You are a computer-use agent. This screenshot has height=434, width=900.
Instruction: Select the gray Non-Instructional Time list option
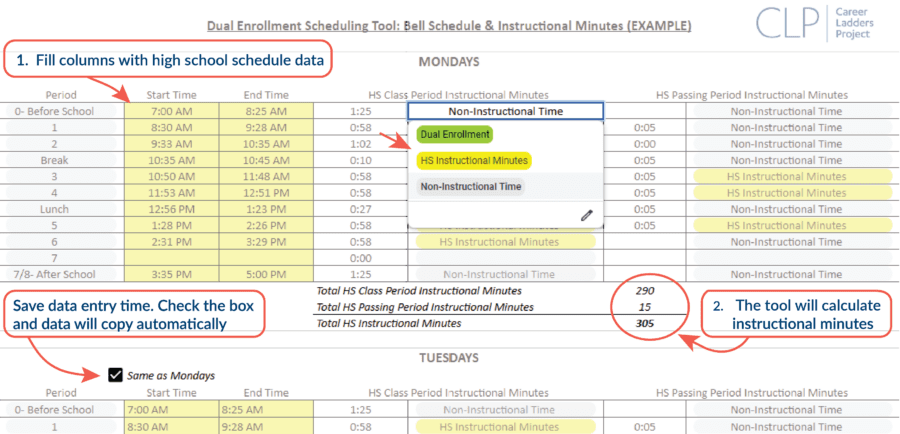click(471, 187)
